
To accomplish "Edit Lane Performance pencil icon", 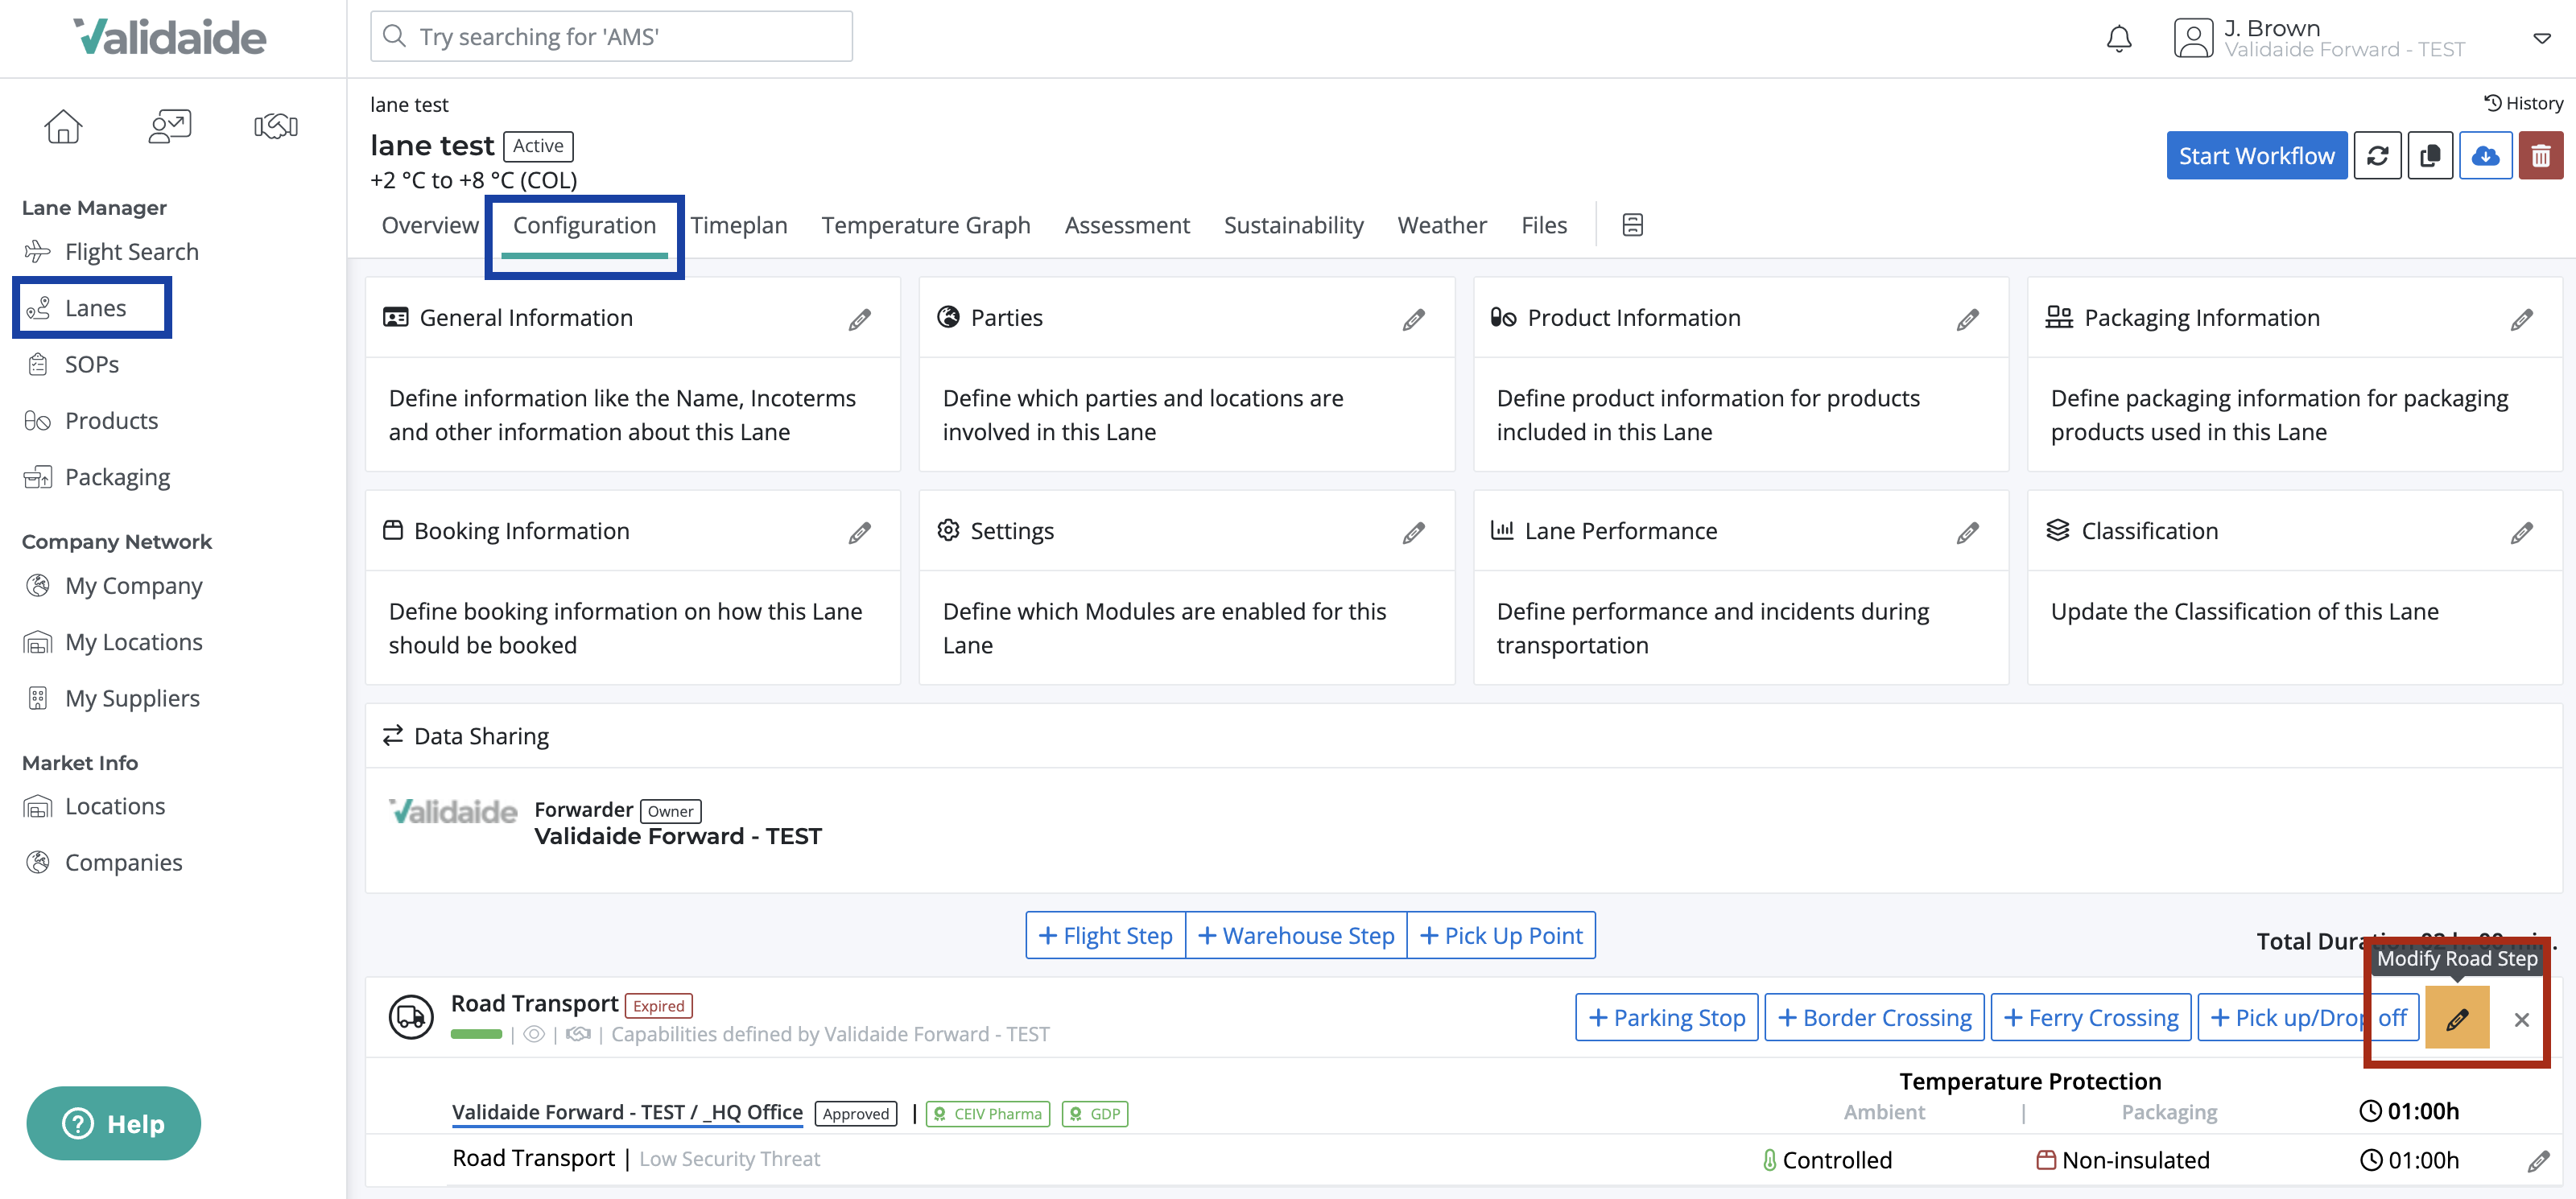I will click(1967, 533).
